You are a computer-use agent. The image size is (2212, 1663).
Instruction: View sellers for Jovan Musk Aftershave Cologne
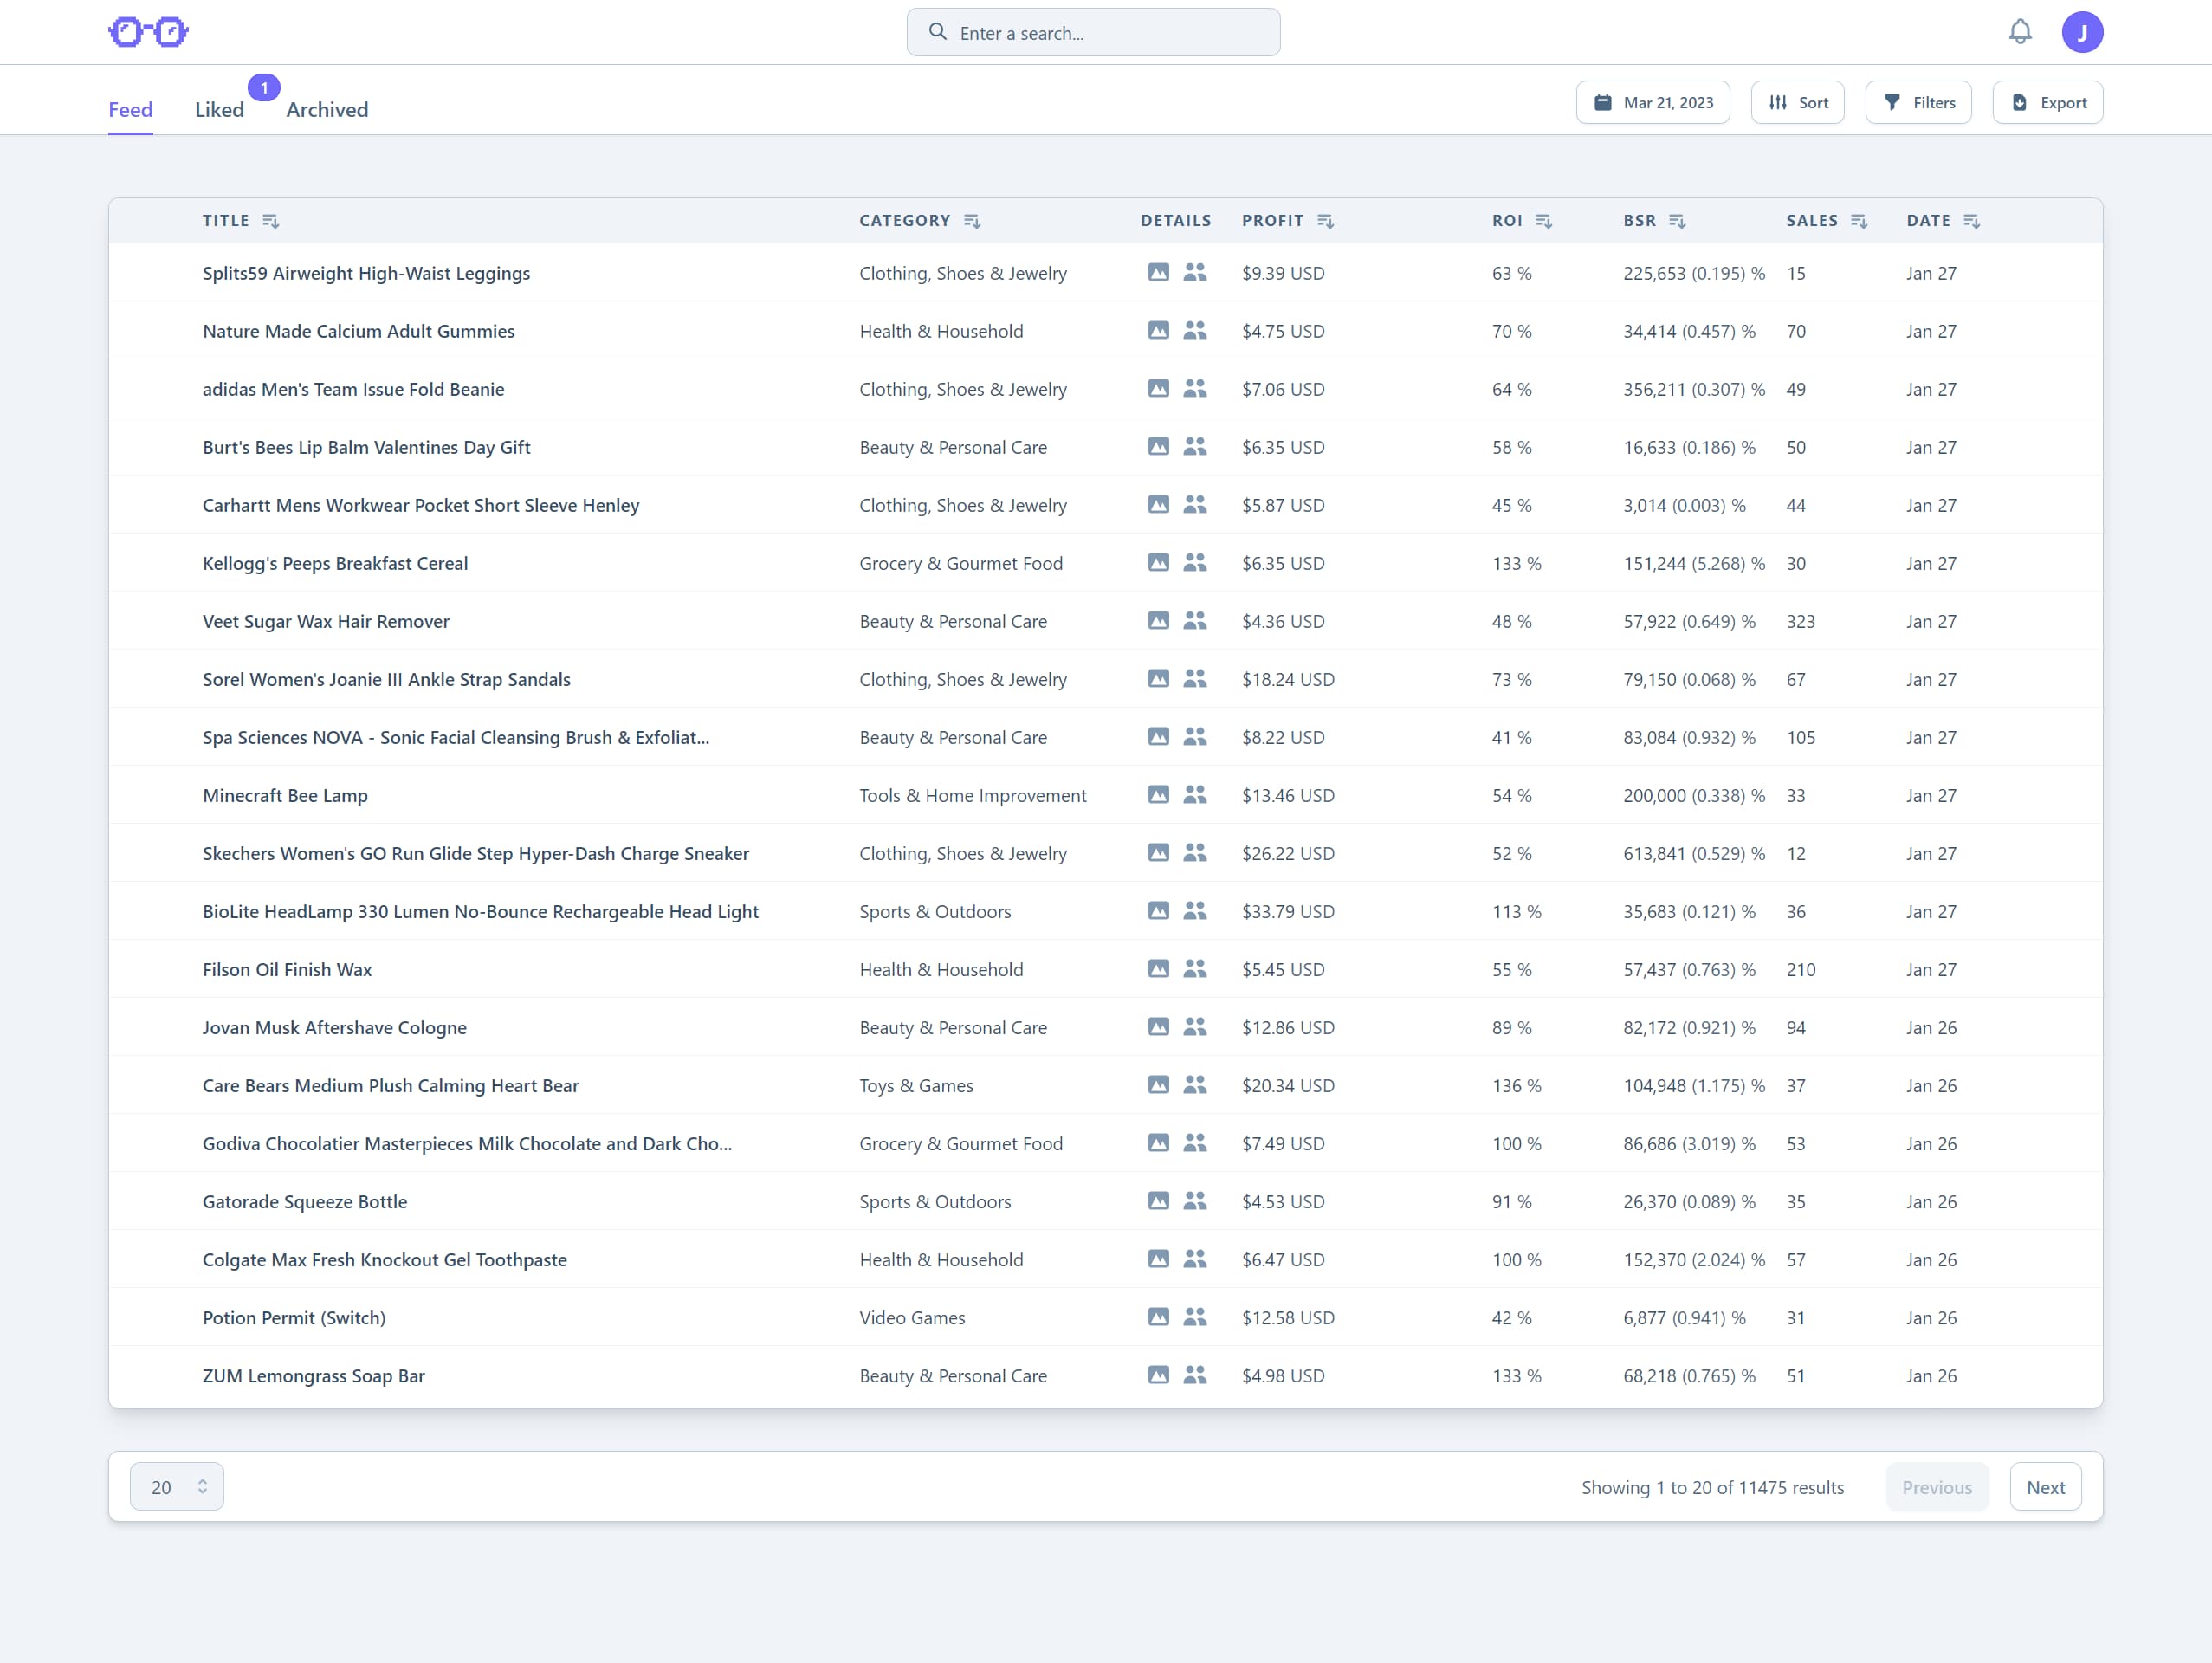tap(1195, 1026)
